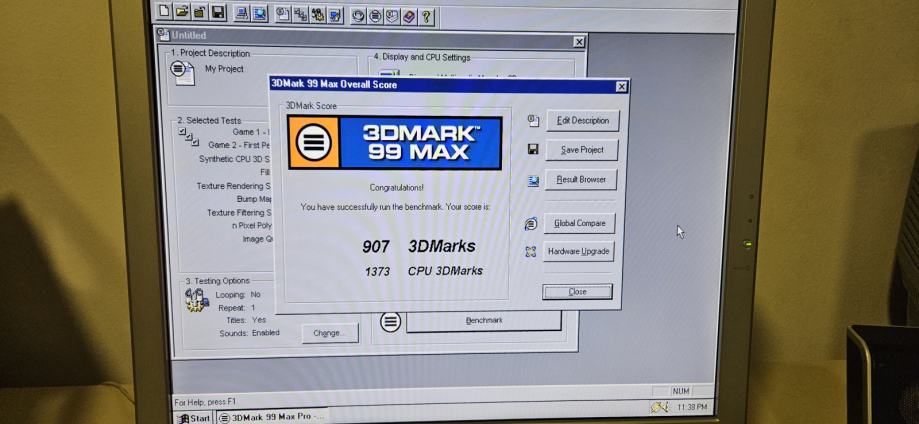The height and width of the screenshot is (424, 919).
Task: Click the Benchmark button in Untitled window
Action: tap(484, 321)
